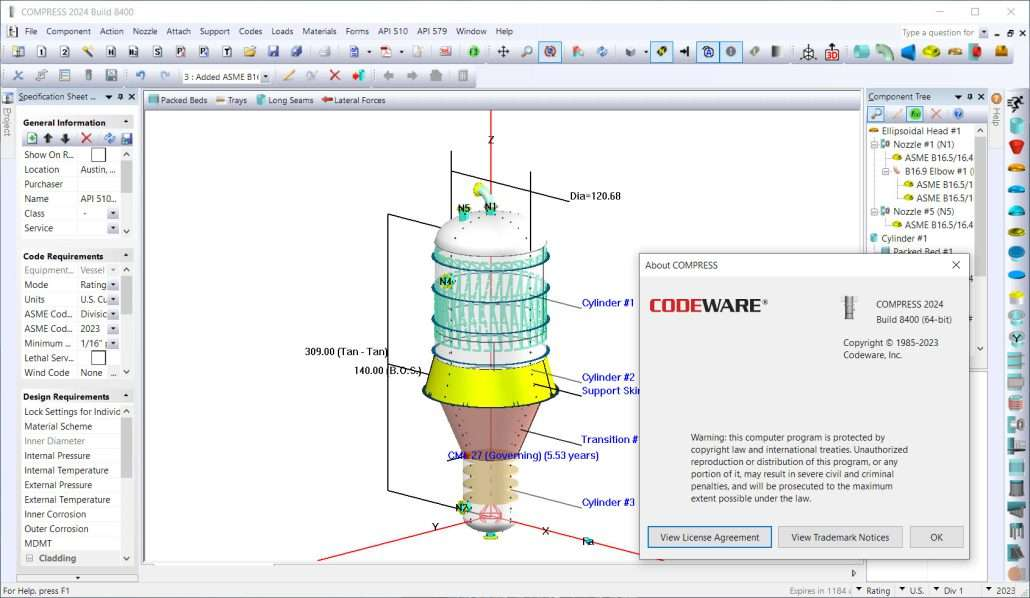The width and height of the screenshot is (1030, 598).
Task: Click the running man icon in right sidebar
Action: [x=1016, y=103]
